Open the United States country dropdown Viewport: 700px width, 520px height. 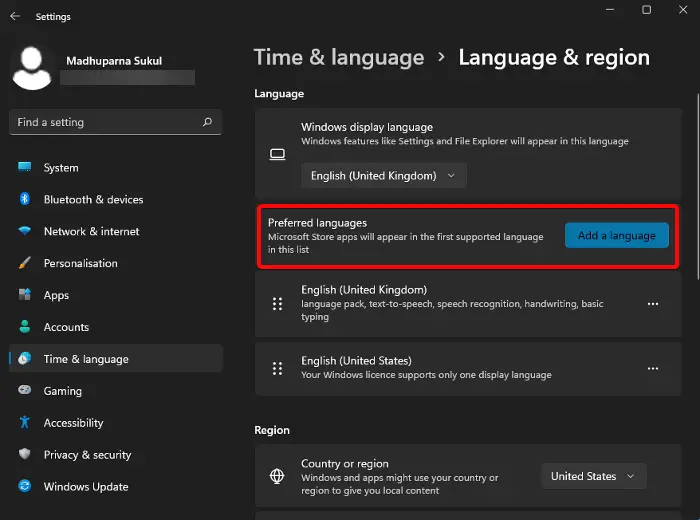pyautogui.click(x=593, y=476)
